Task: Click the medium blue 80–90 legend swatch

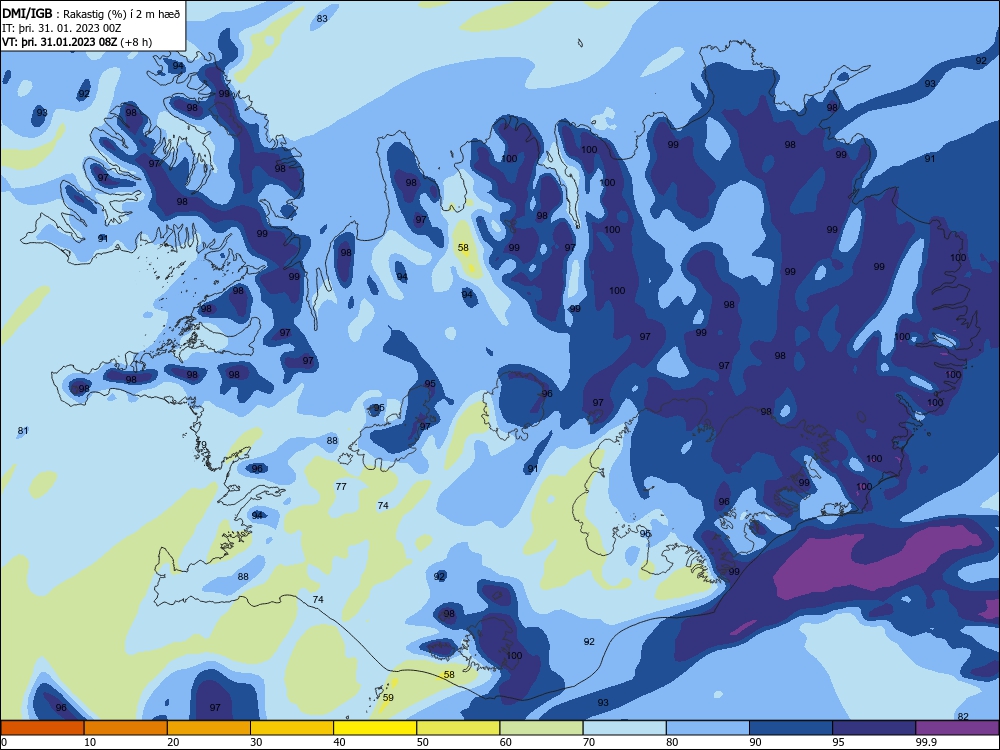Action: (x=708, y=728)
